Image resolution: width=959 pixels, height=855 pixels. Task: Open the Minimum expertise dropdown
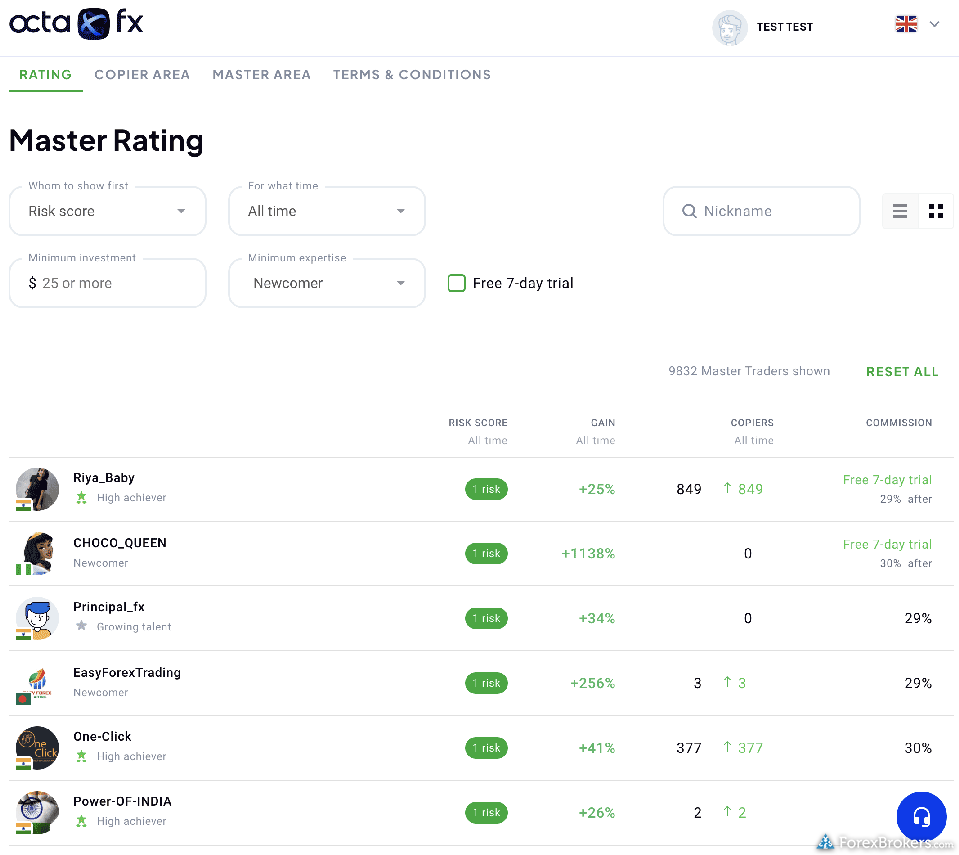pyautogui.click(x=327, y=283)
